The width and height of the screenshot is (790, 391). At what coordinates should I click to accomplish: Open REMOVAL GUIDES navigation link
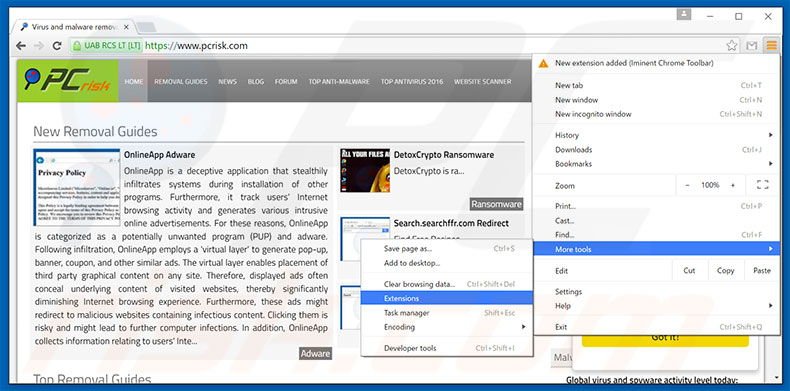[181, 81]
